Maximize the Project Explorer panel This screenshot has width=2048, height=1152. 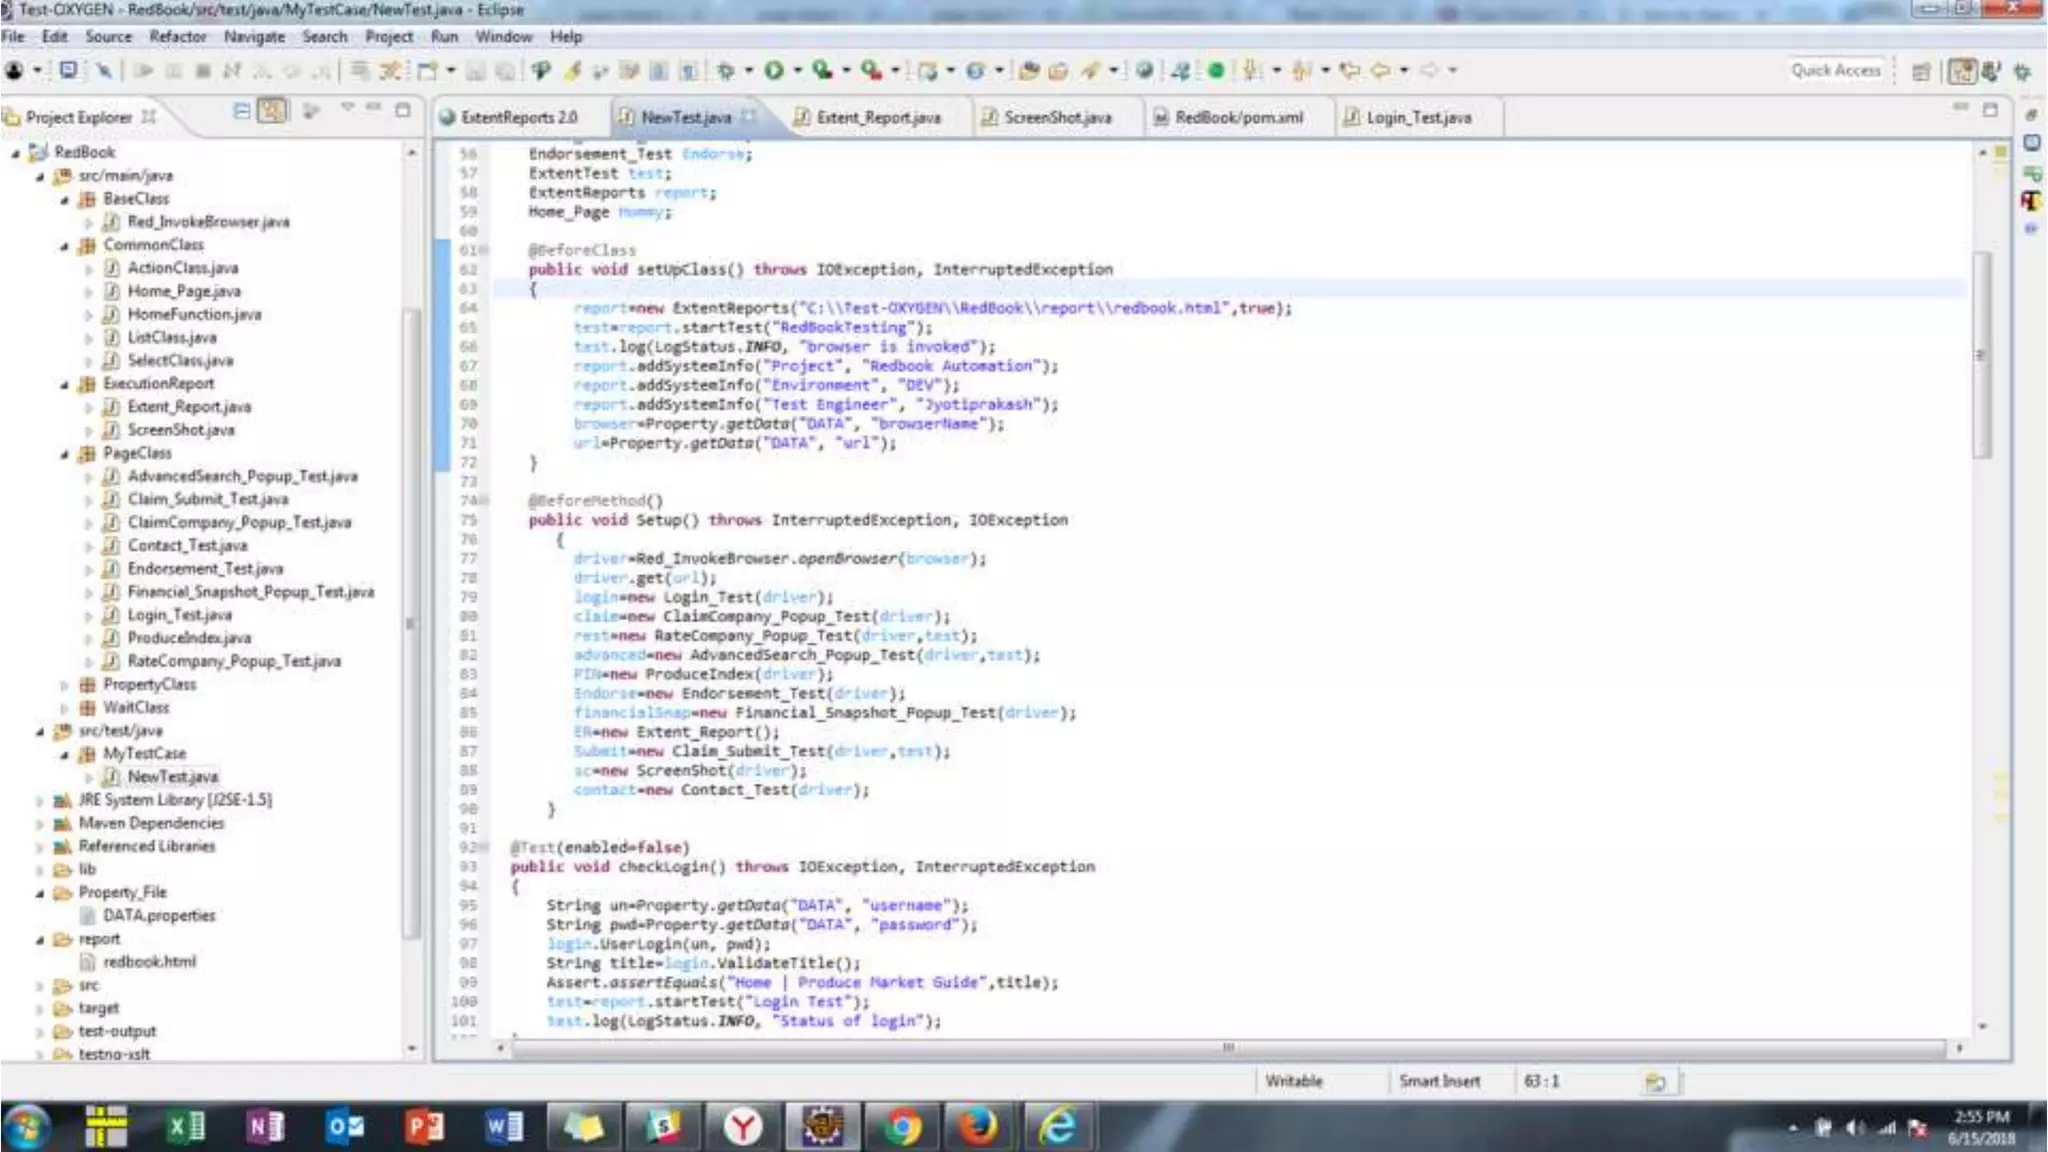click(402, 109)
